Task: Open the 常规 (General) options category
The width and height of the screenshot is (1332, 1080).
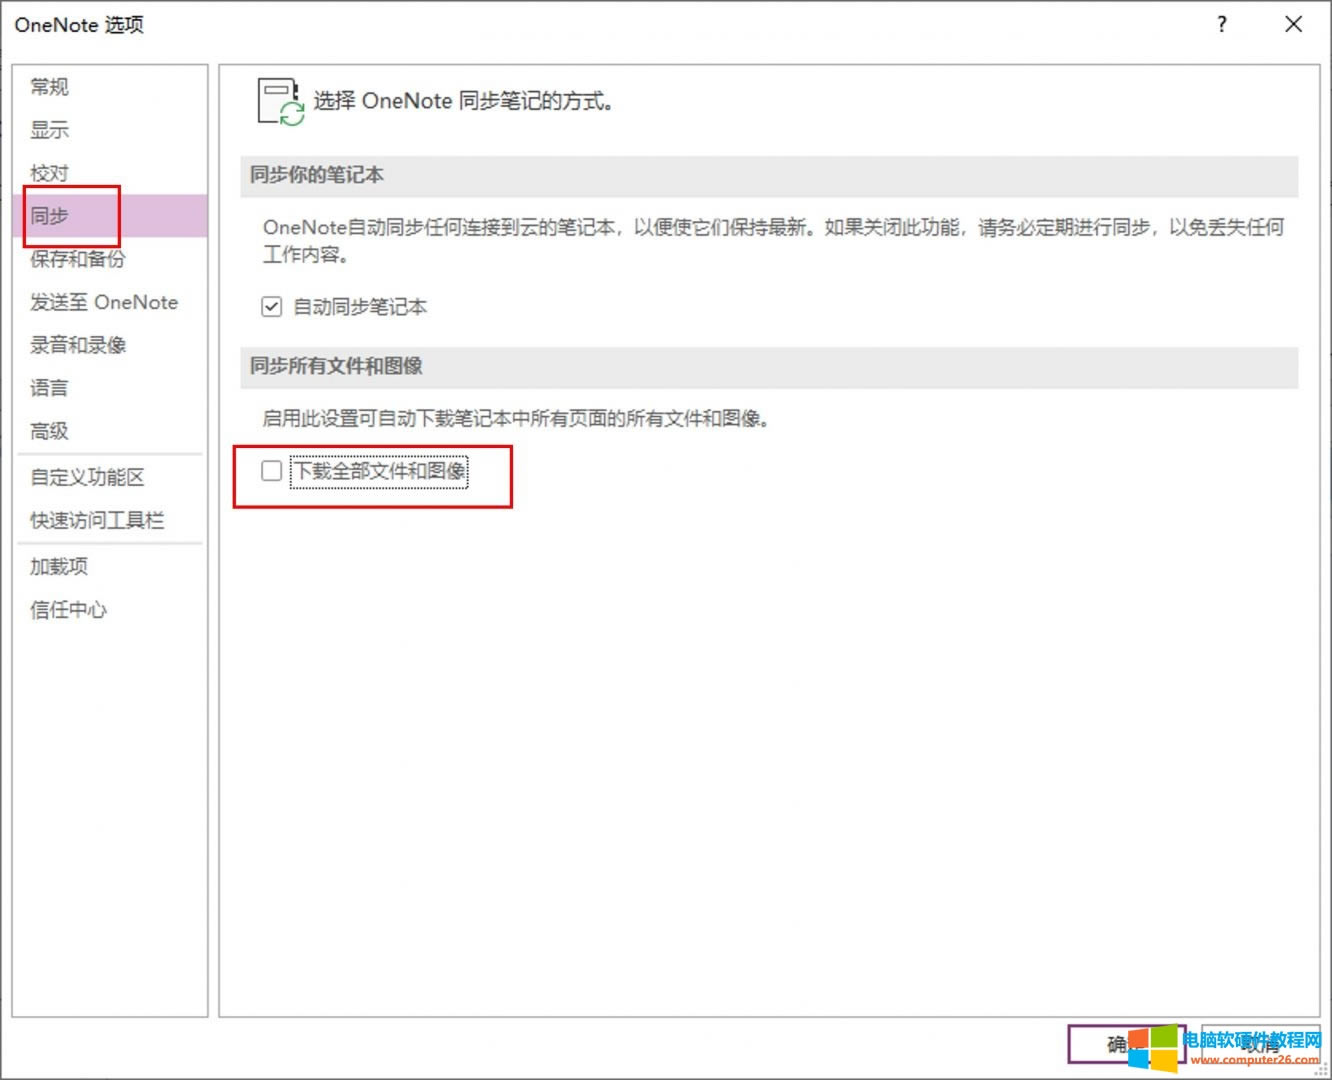Action: (x=50, y=87)
